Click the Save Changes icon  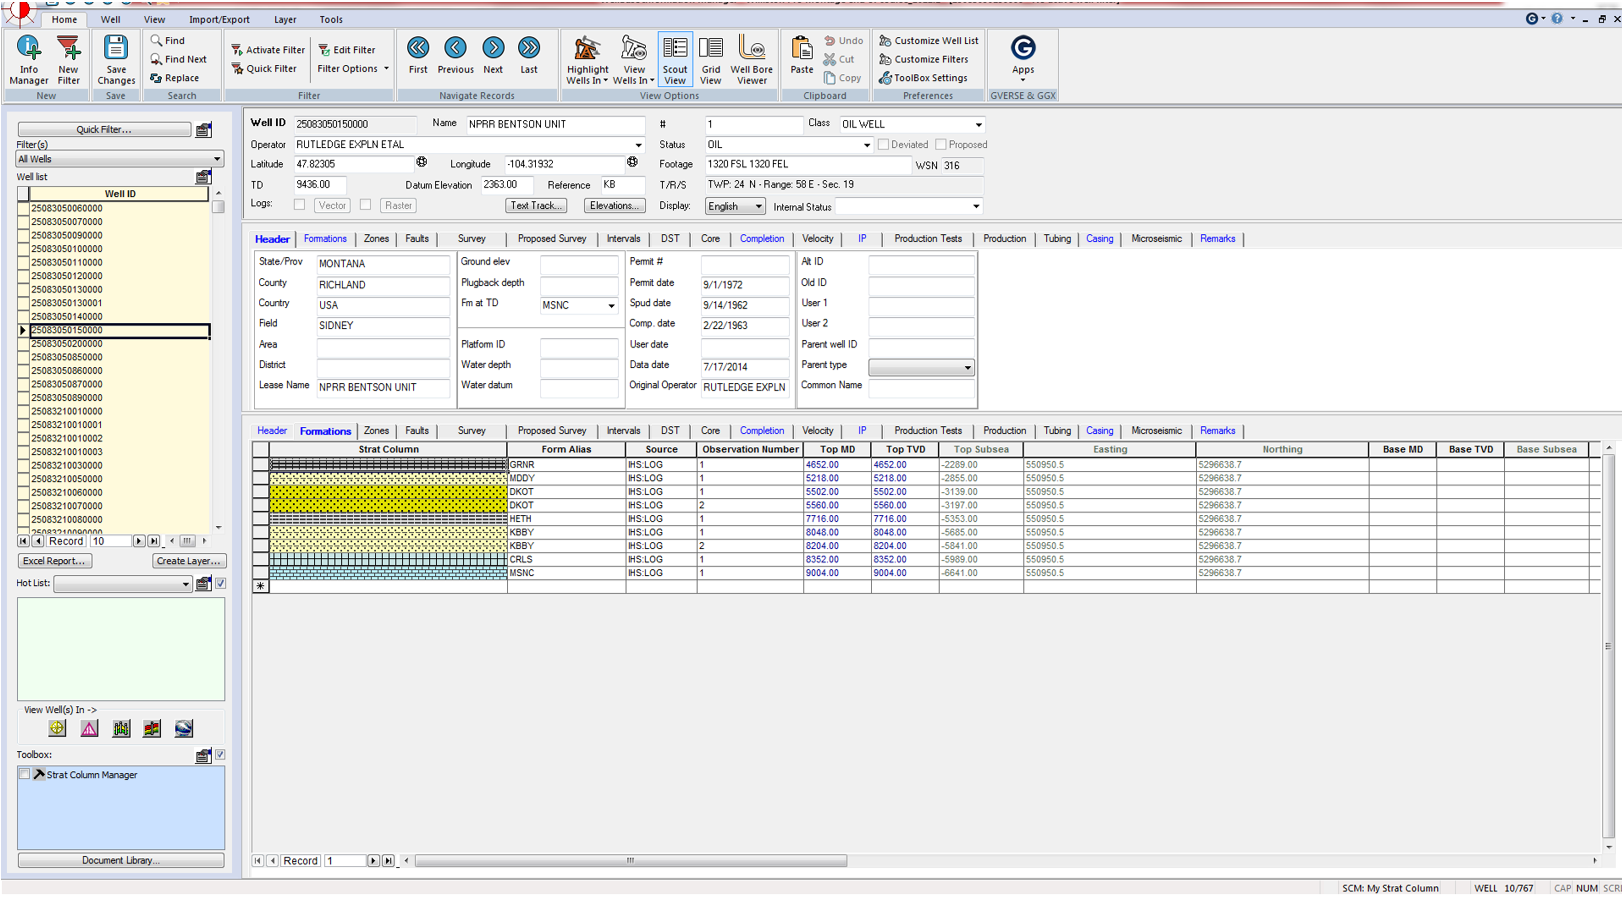(x=116, y=60)
